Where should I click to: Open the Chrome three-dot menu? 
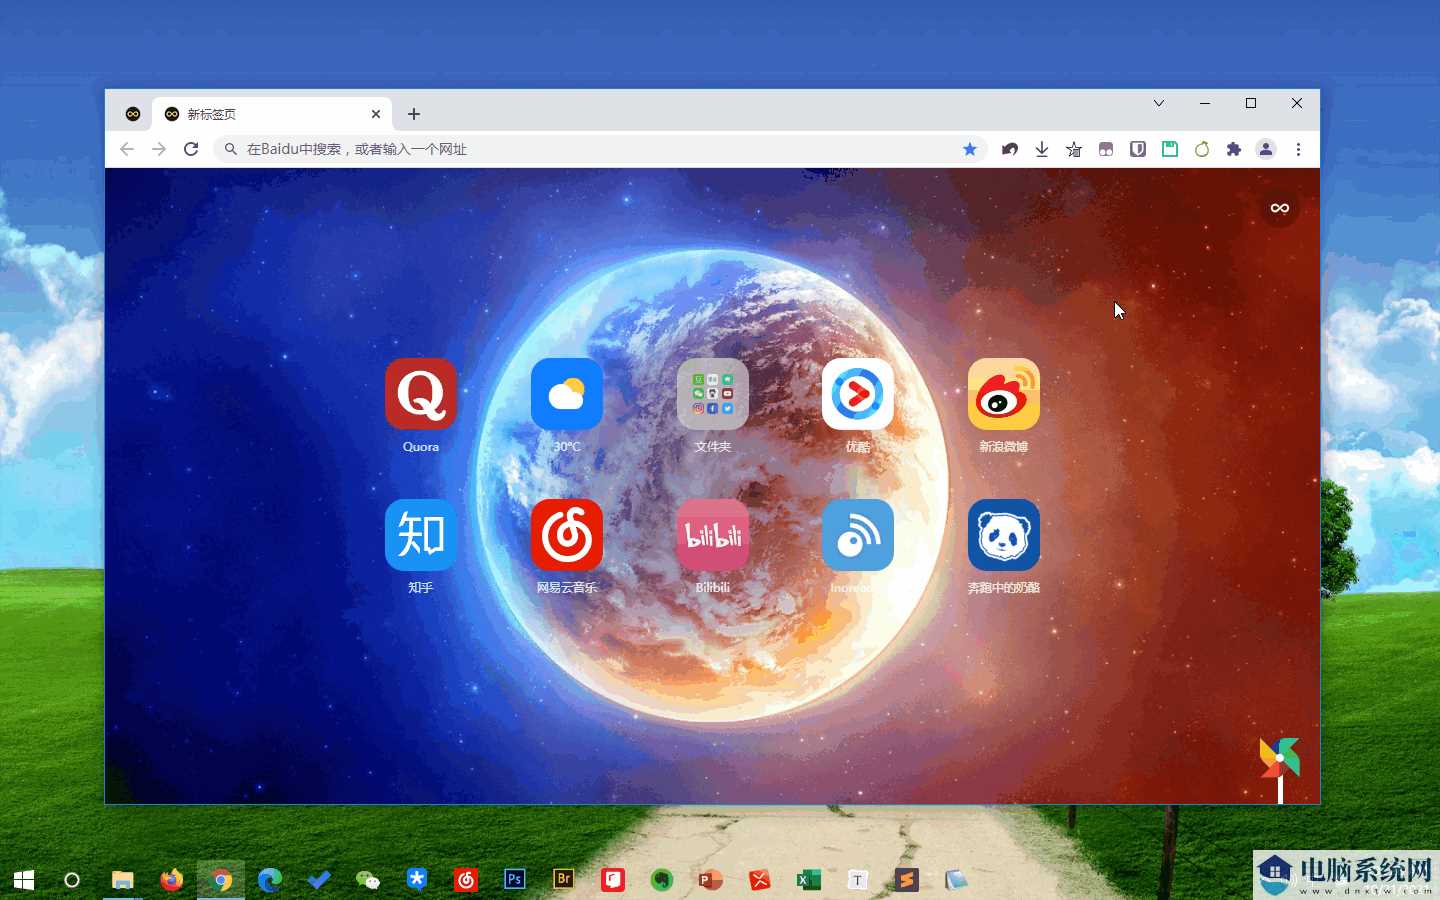coord(1298,149)
